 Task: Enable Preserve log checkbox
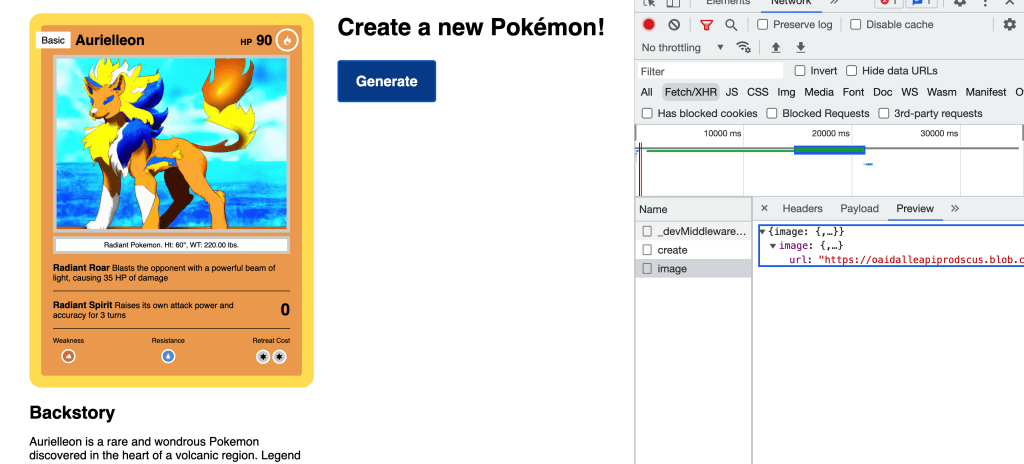[x=762, y=25]
